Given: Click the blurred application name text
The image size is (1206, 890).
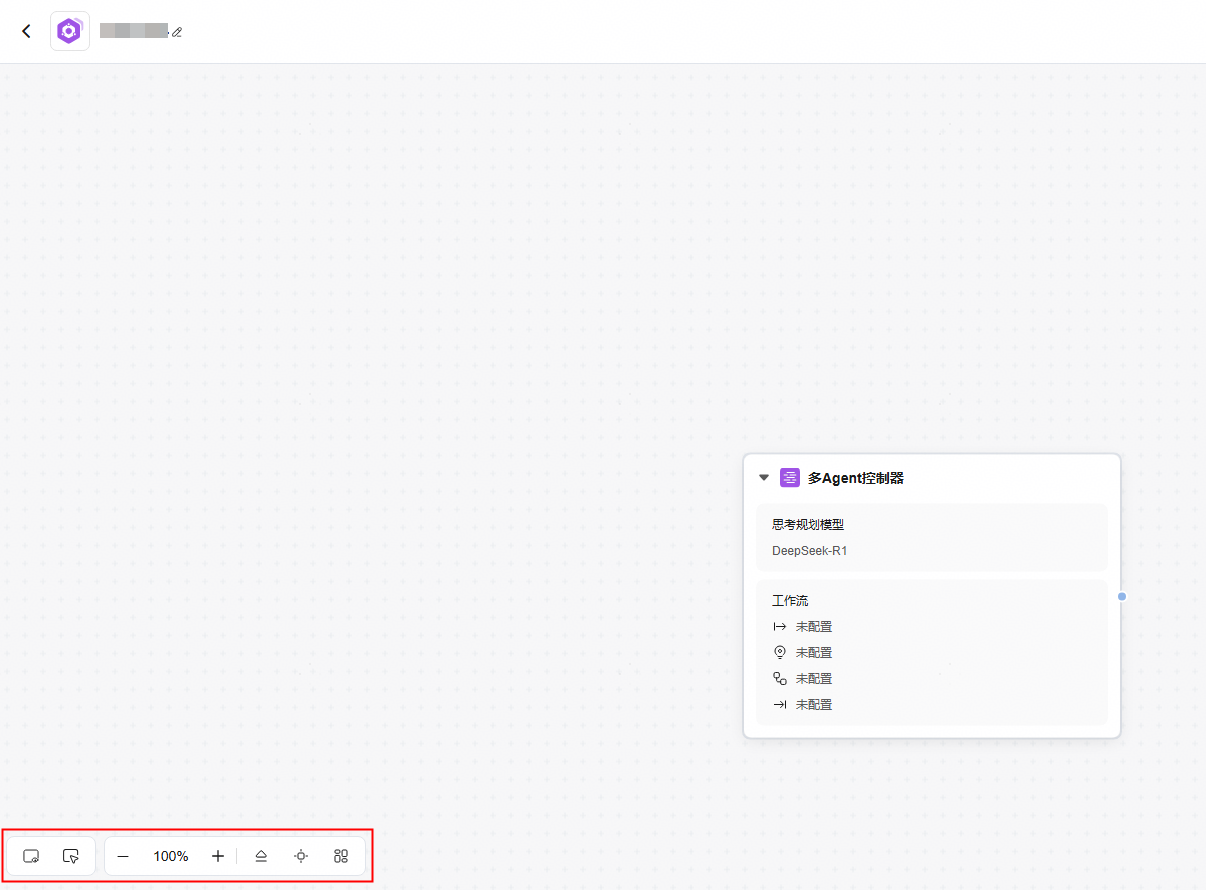Looking at the screenshot, I should 133,31.
